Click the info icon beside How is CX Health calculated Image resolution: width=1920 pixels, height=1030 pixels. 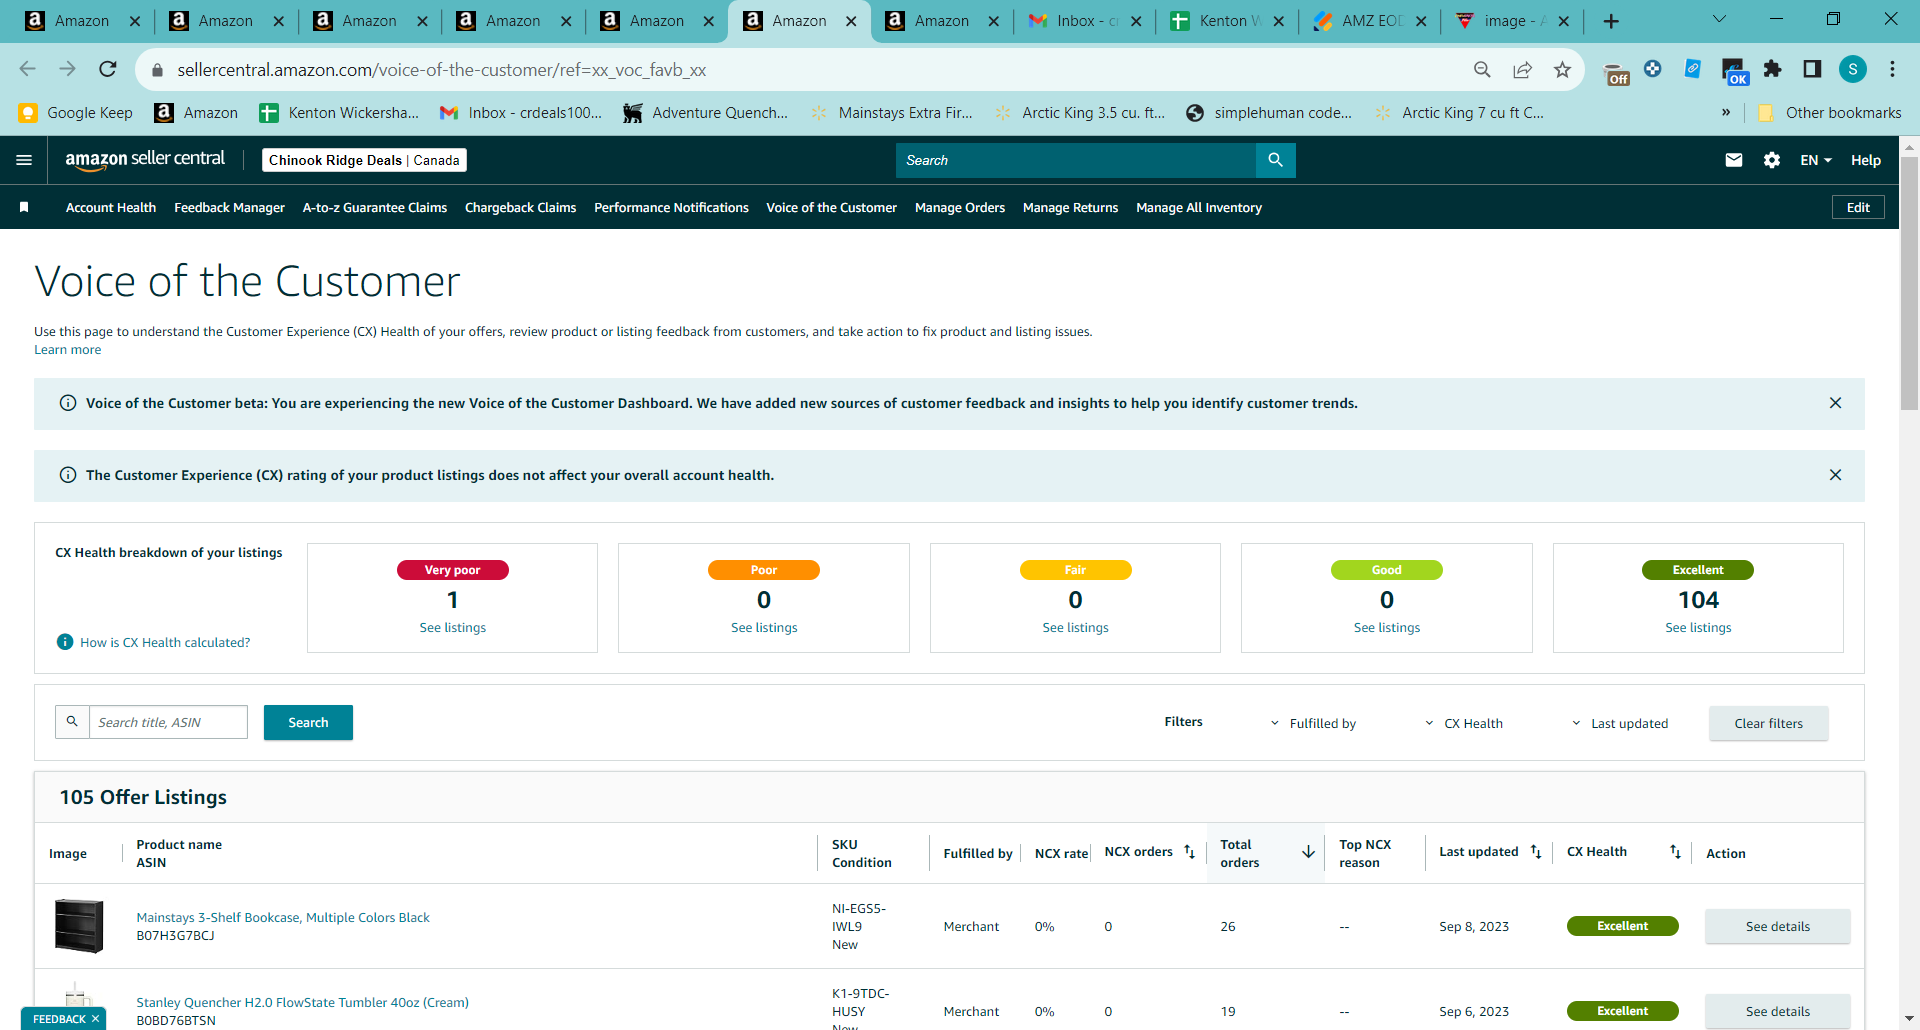coord(65,642)
